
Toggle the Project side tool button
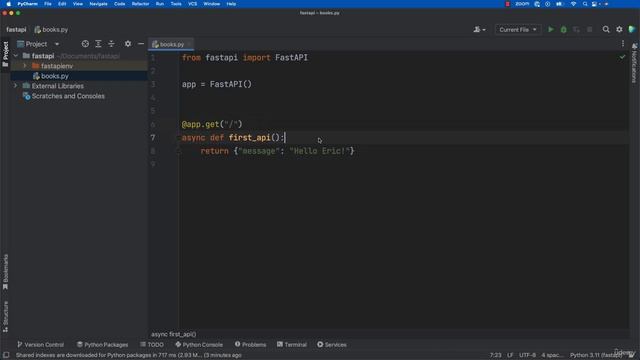(5, 54)
